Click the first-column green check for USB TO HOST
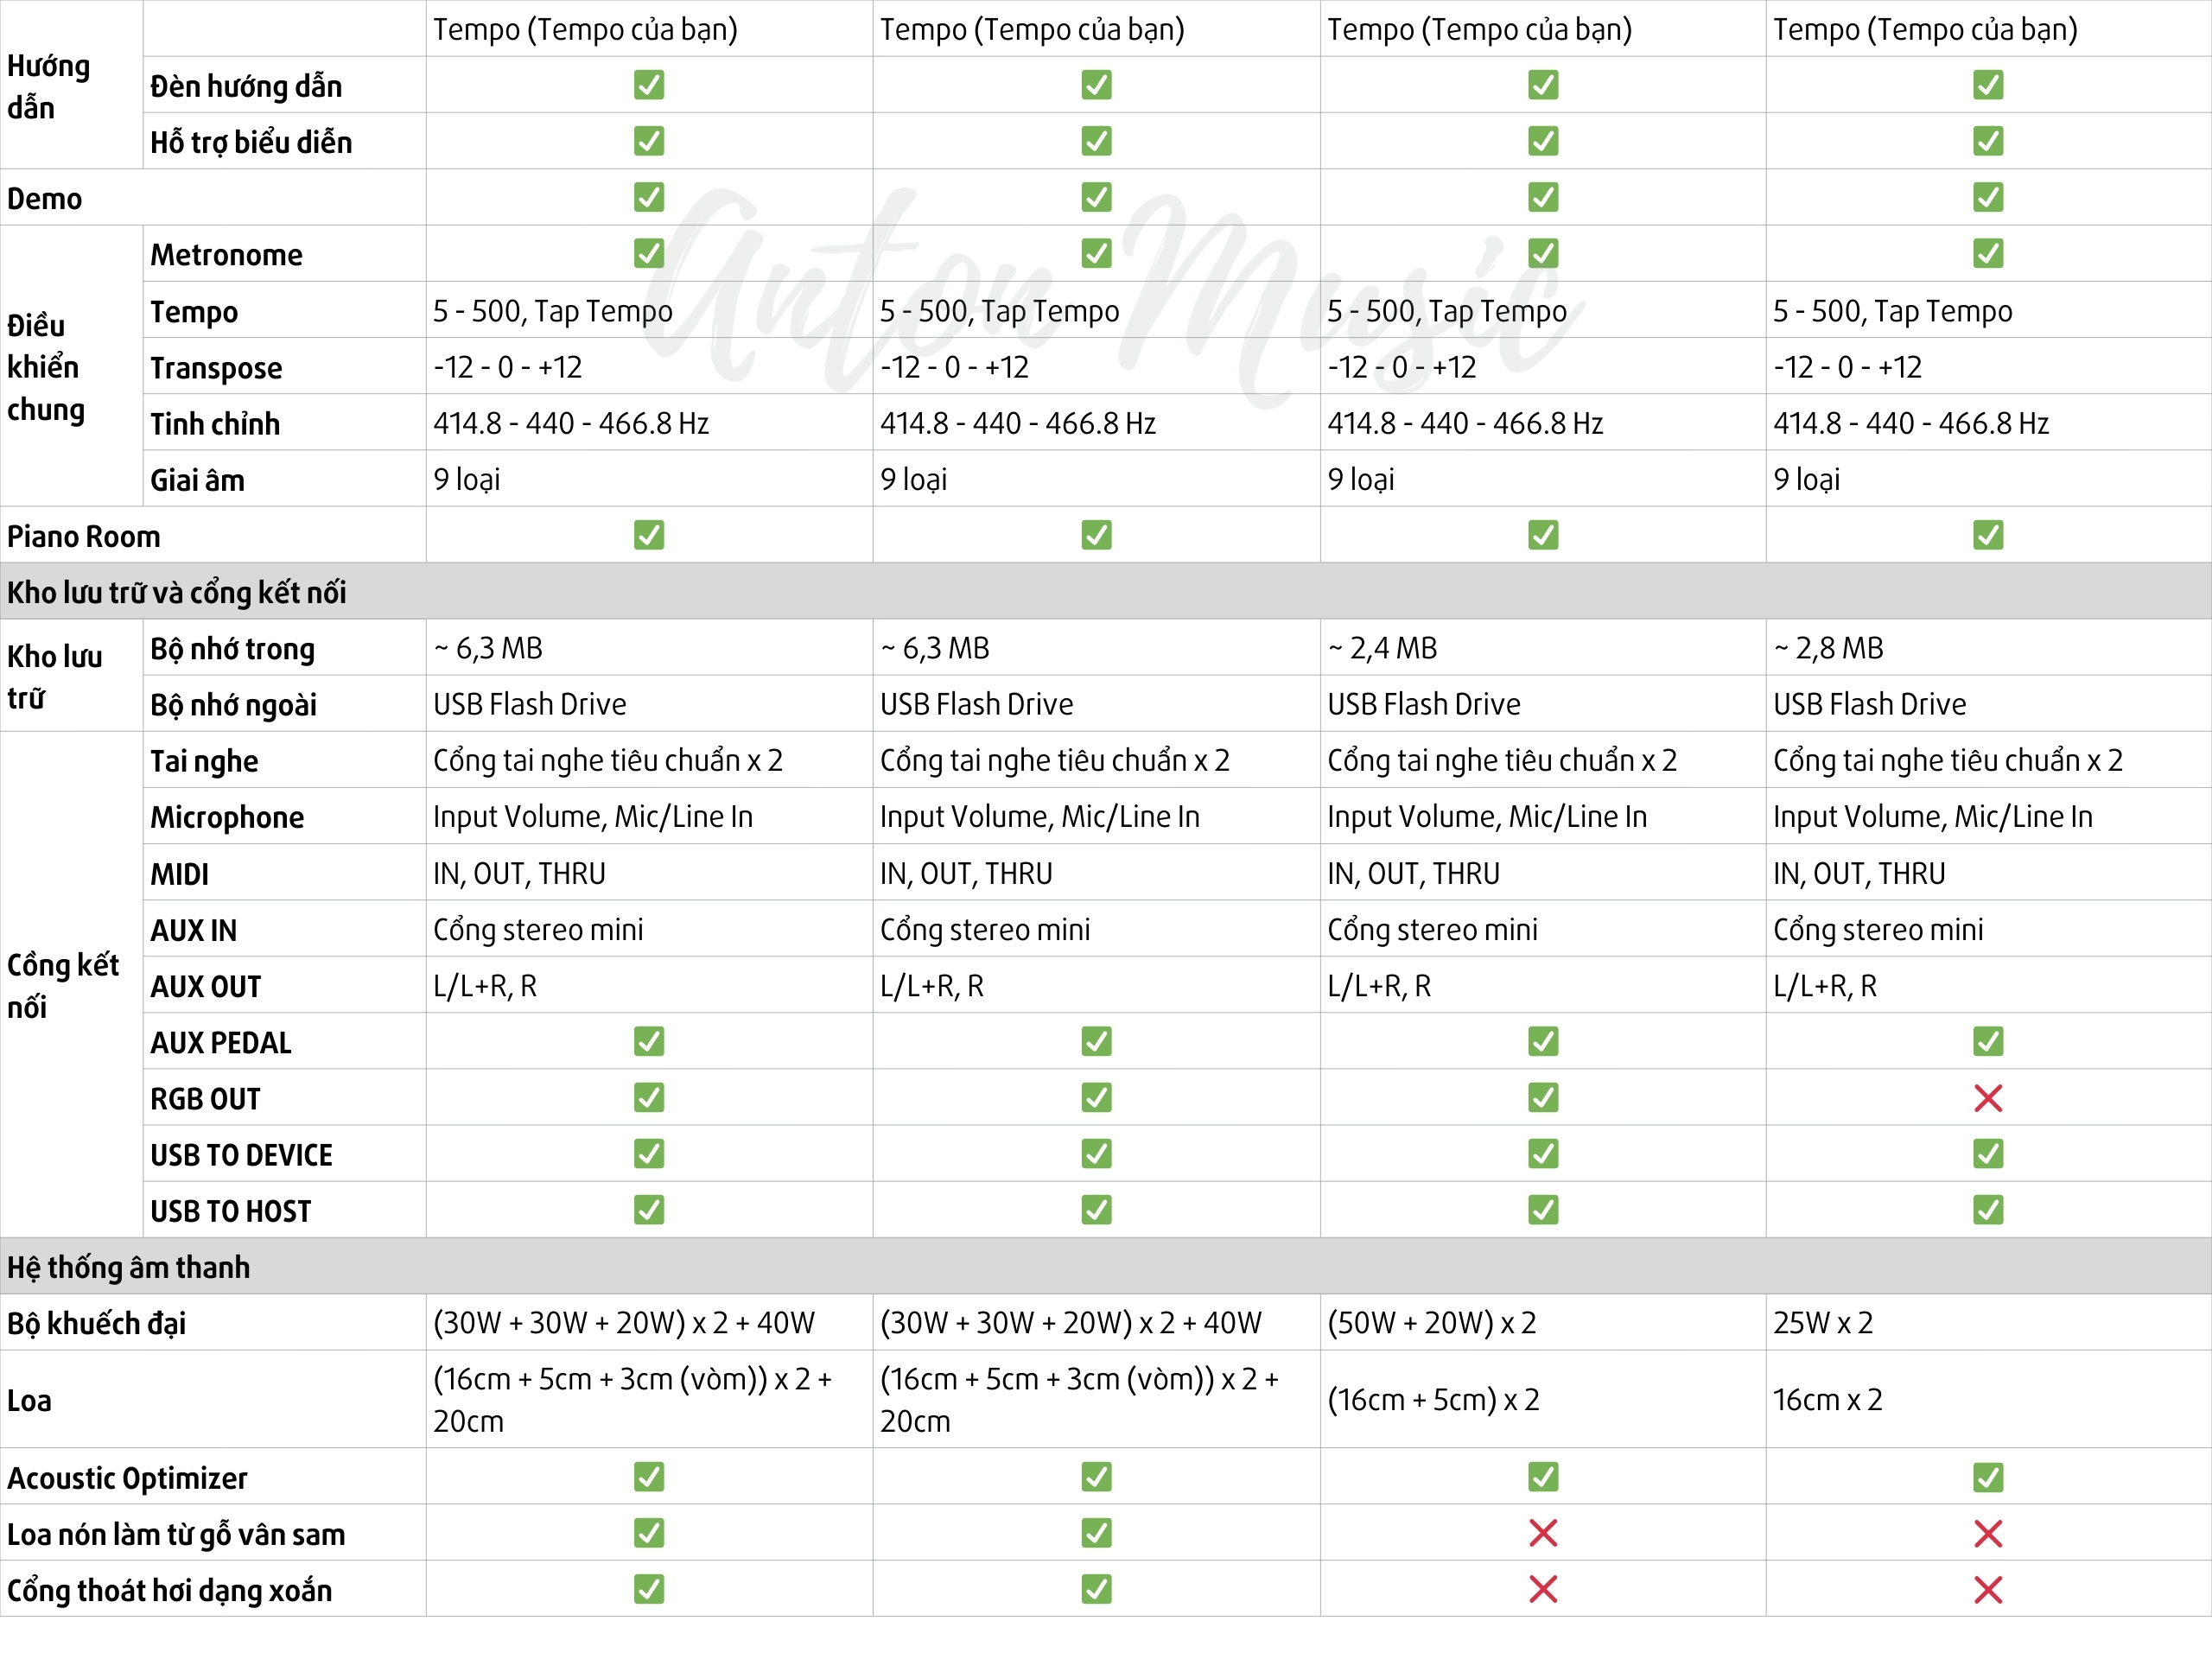Screen dimensions: 2212x1659 pos(648,1210)
